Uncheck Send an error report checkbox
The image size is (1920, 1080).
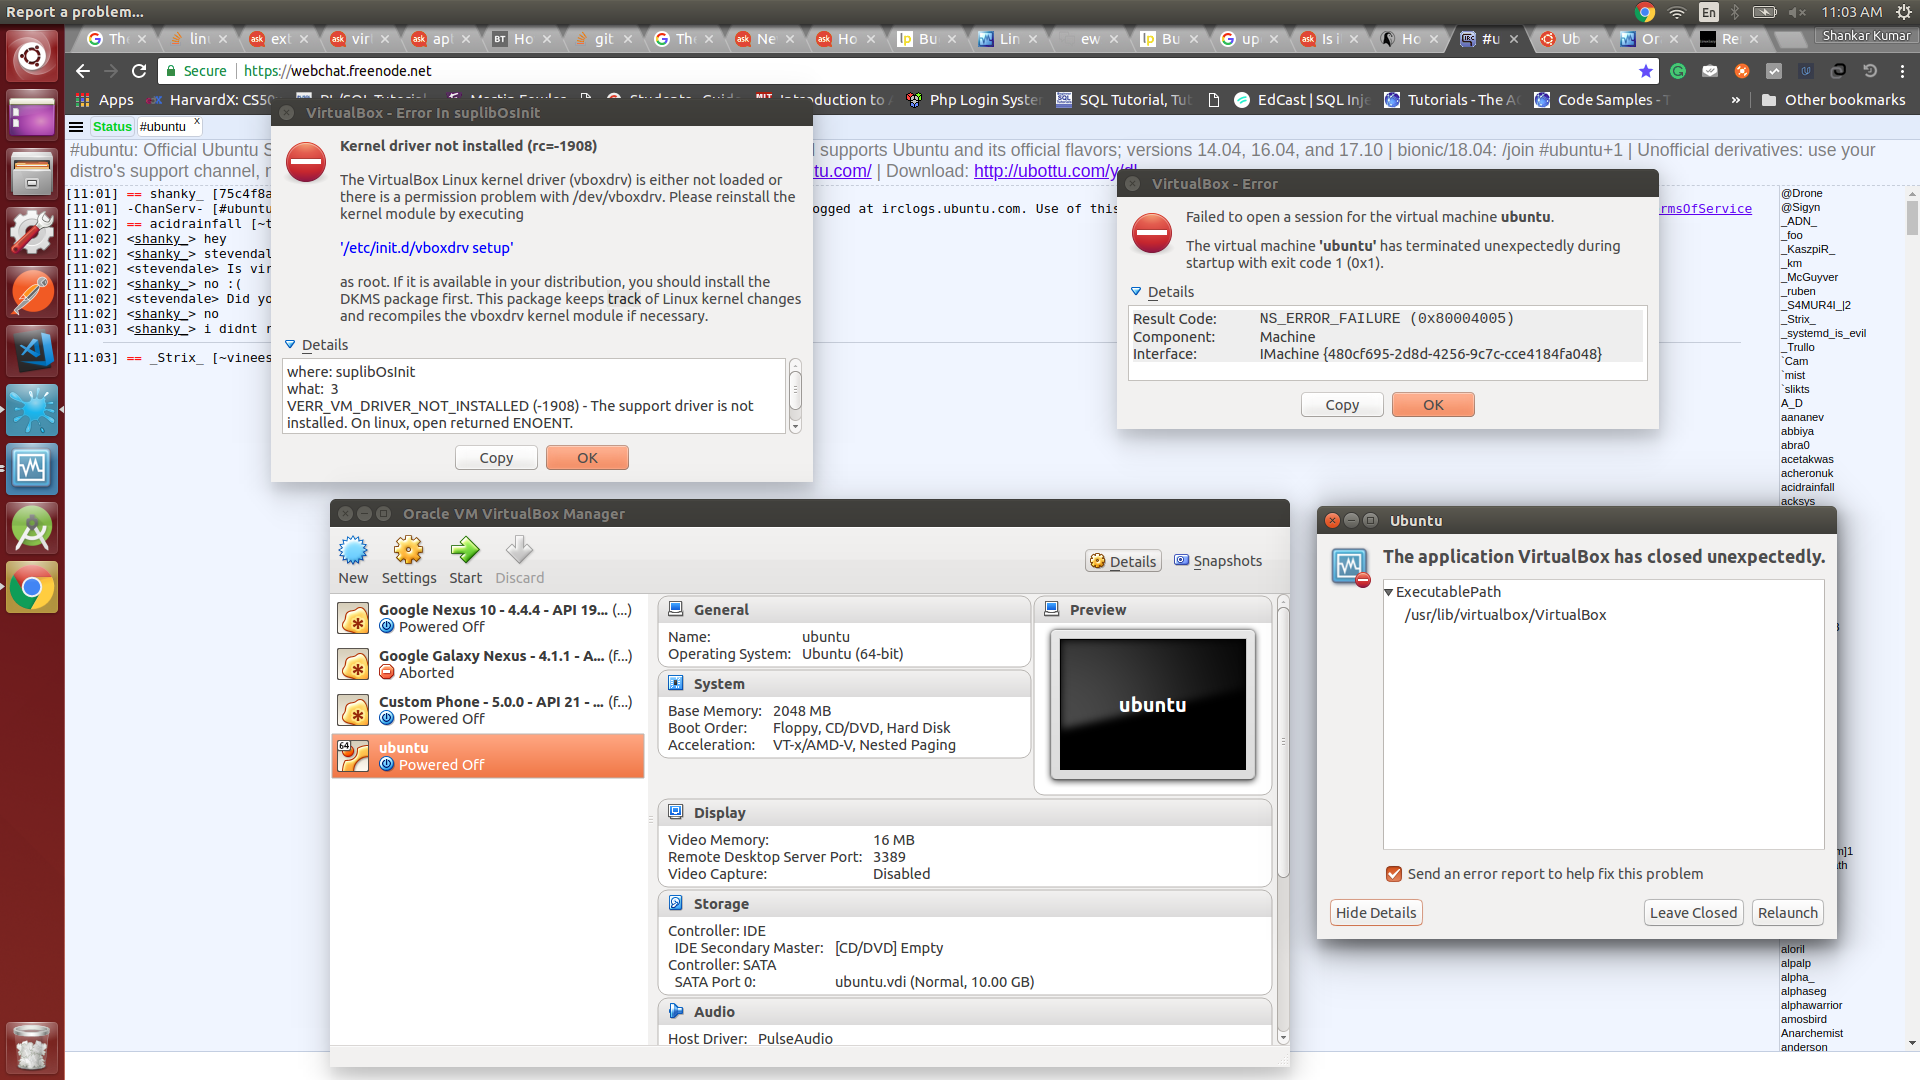coord(1394,874)
